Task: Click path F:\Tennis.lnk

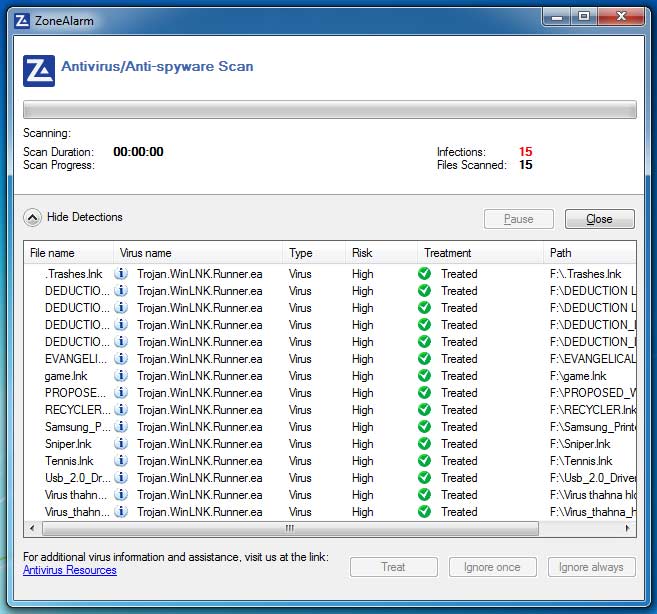Action: point(581,461)
